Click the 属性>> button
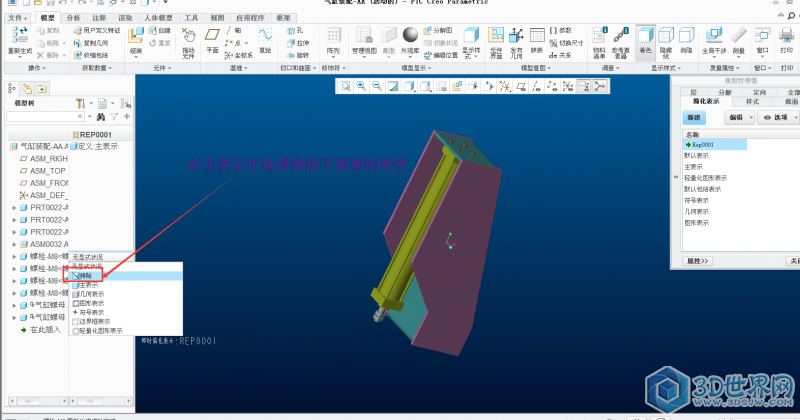This screenshot has height=420, width=800. point(697,260)
